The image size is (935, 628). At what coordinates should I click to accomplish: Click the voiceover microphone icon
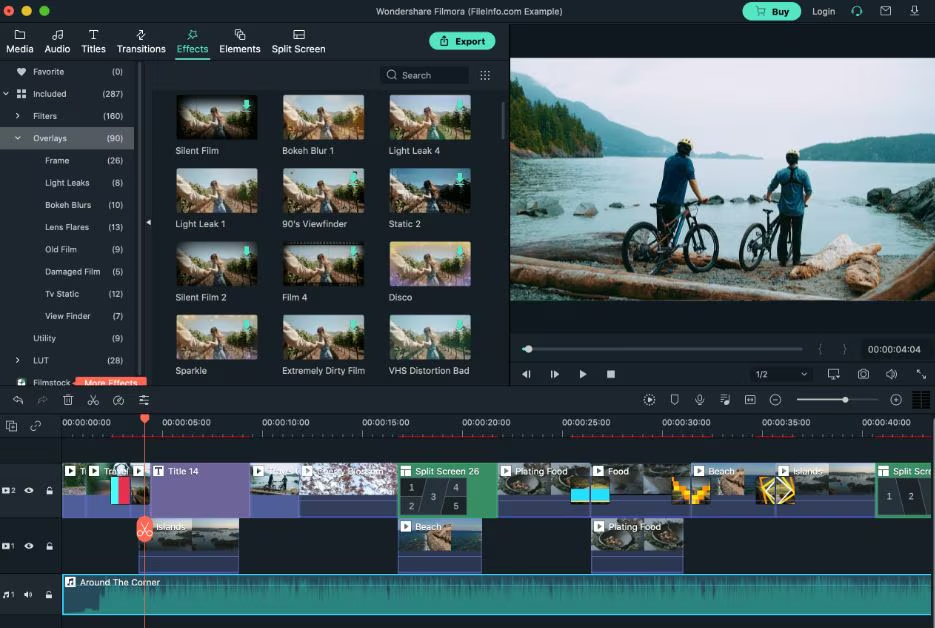(x=699, y=400)
